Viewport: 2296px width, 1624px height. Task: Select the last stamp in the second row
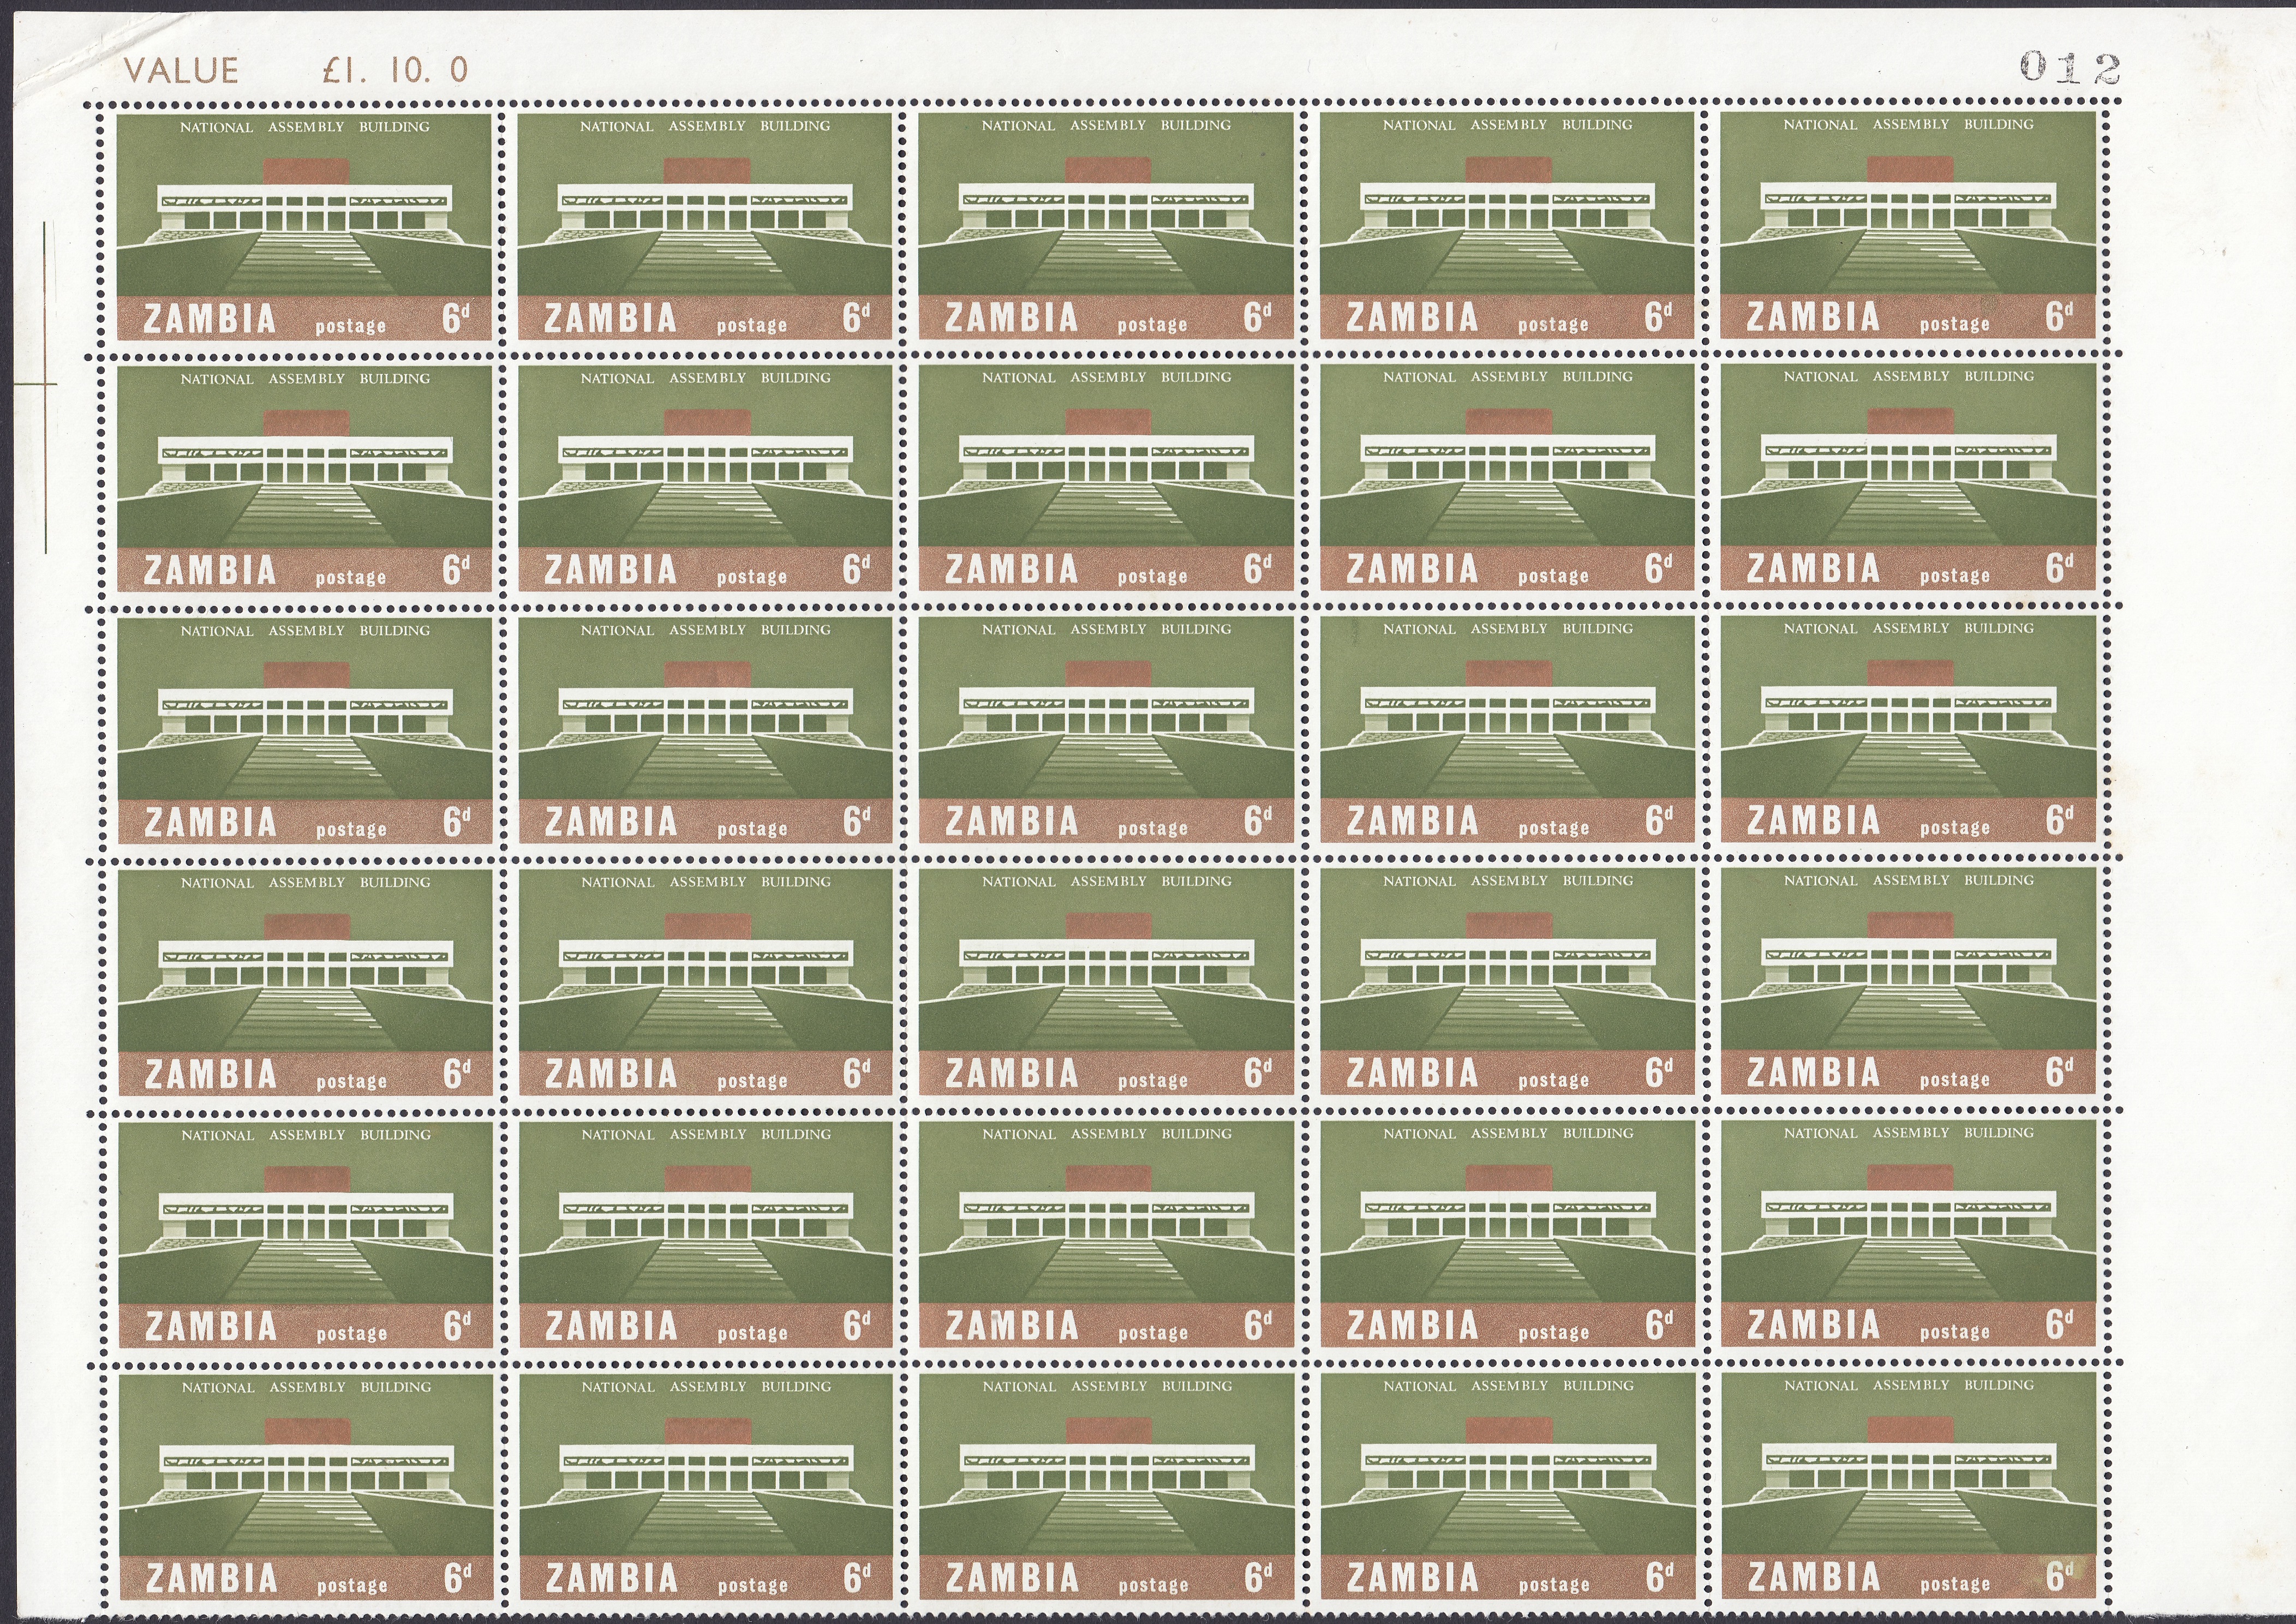click(1908, 477)
